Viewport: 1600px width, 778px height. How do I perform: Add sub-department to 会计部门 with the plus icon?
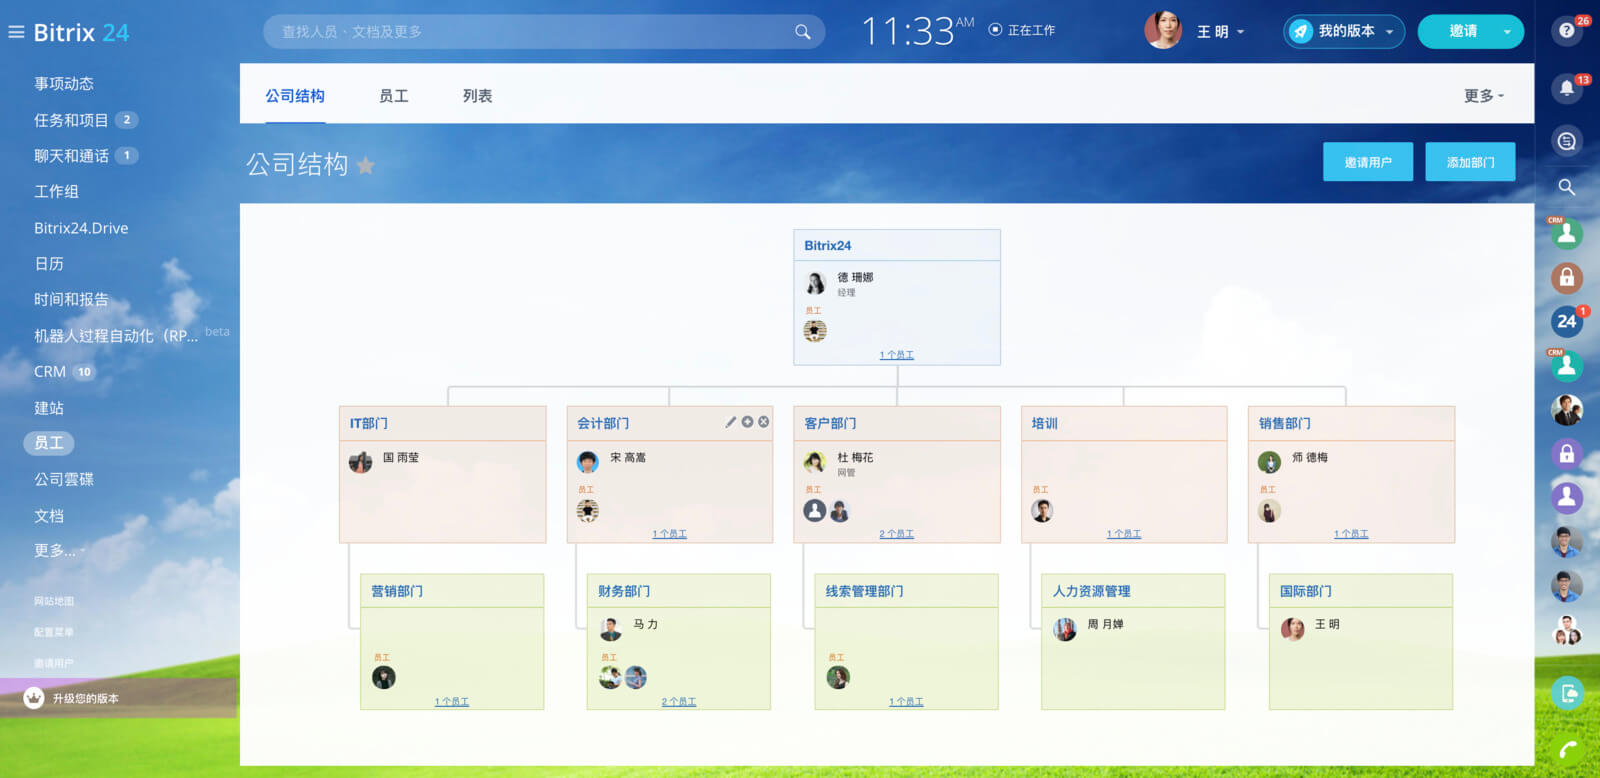747,422
